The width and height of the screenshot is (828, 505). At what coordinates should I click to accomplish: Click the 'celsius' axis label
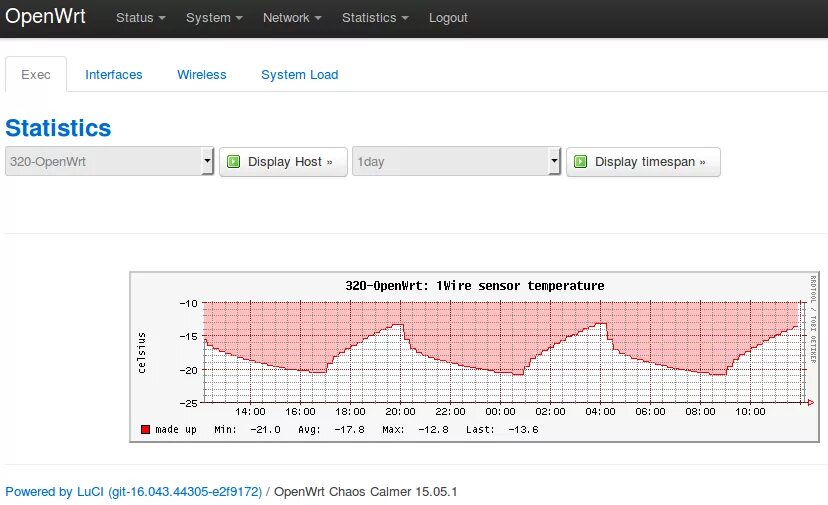tap(142, 352)
